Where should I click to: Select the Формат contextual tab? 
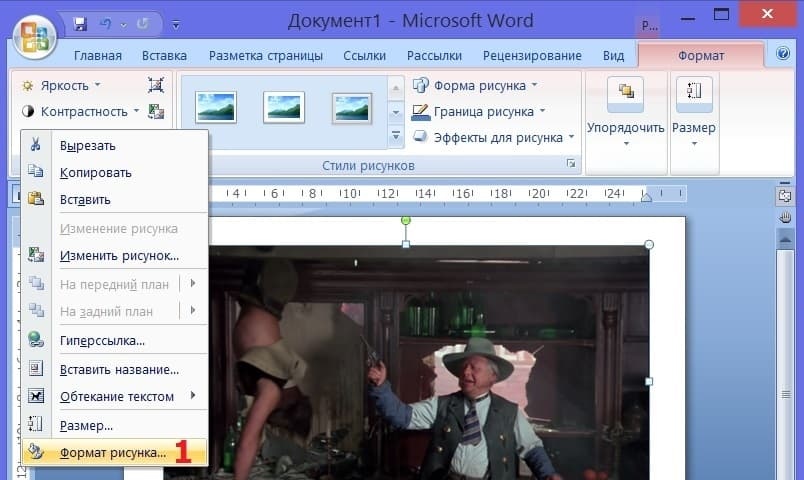701,55
